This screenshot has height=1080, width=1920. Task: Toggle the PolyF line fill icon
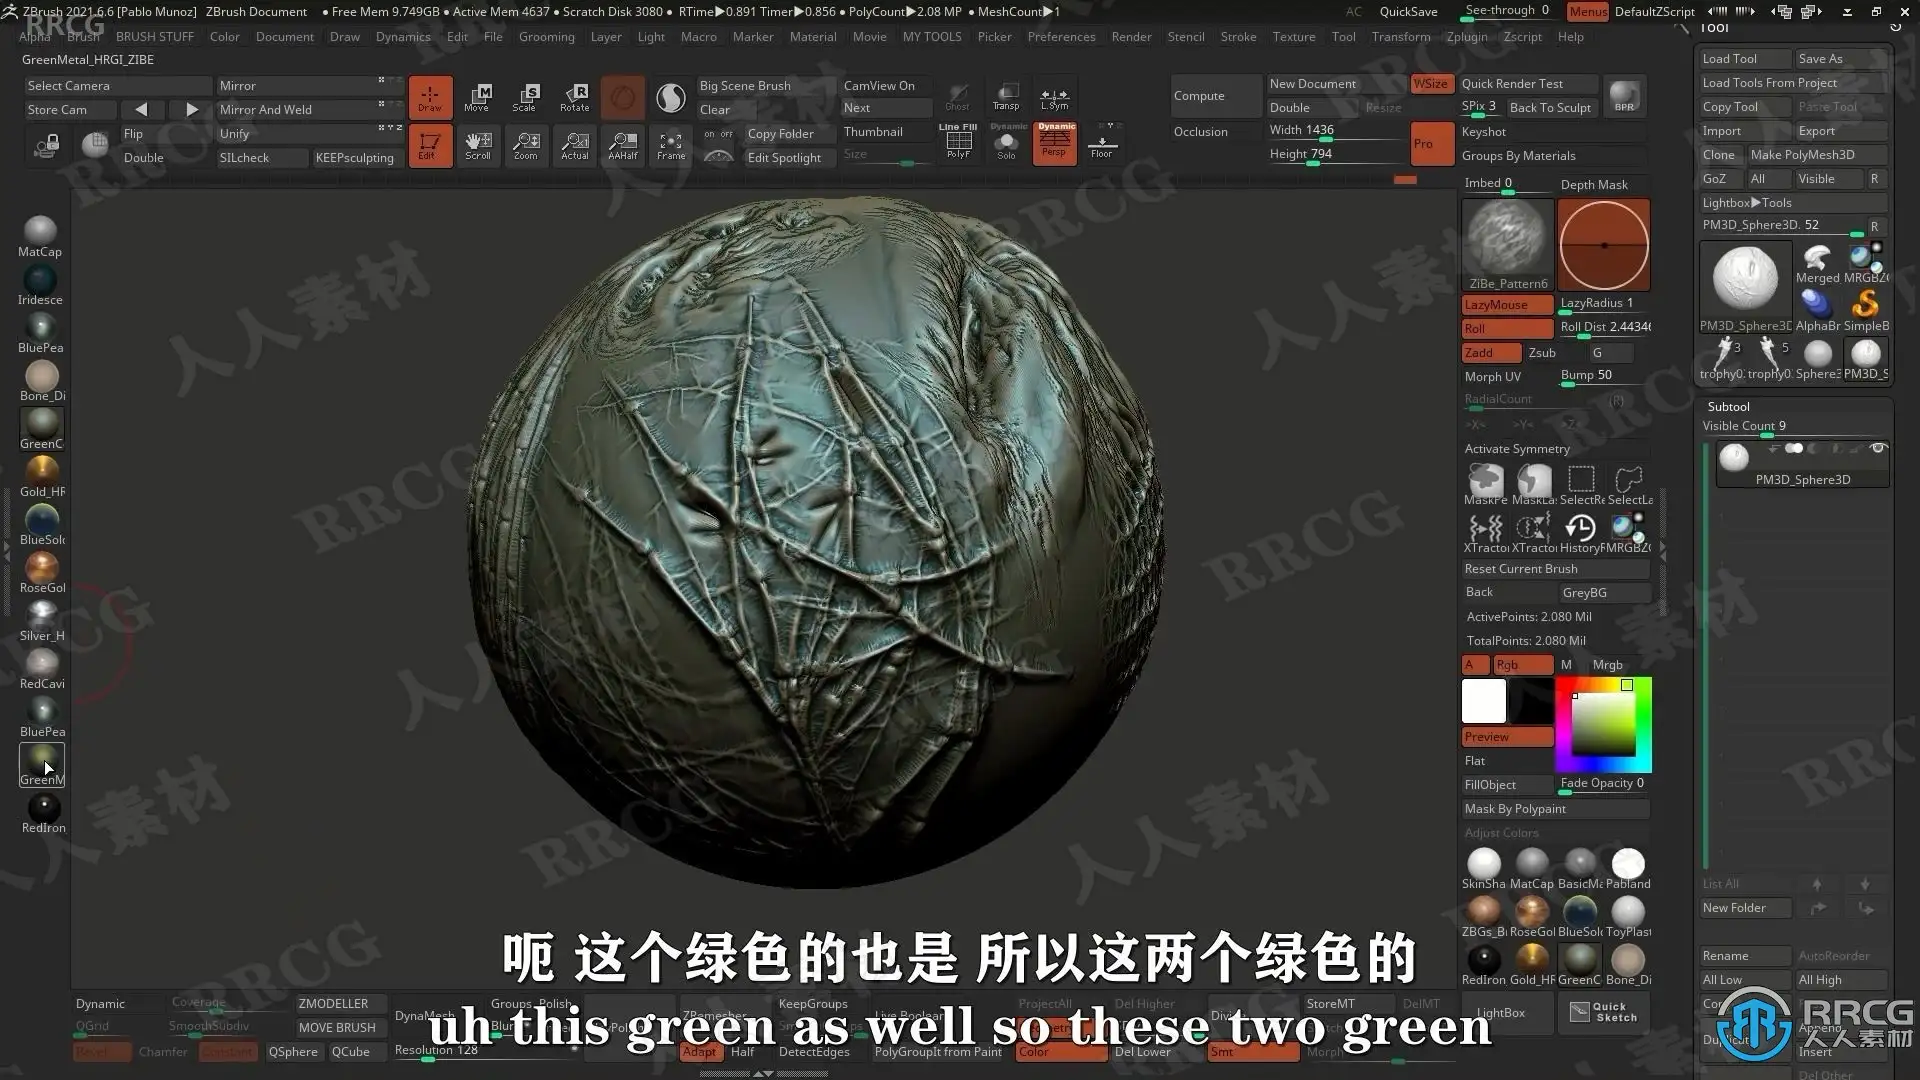click(x=958, y=142)
